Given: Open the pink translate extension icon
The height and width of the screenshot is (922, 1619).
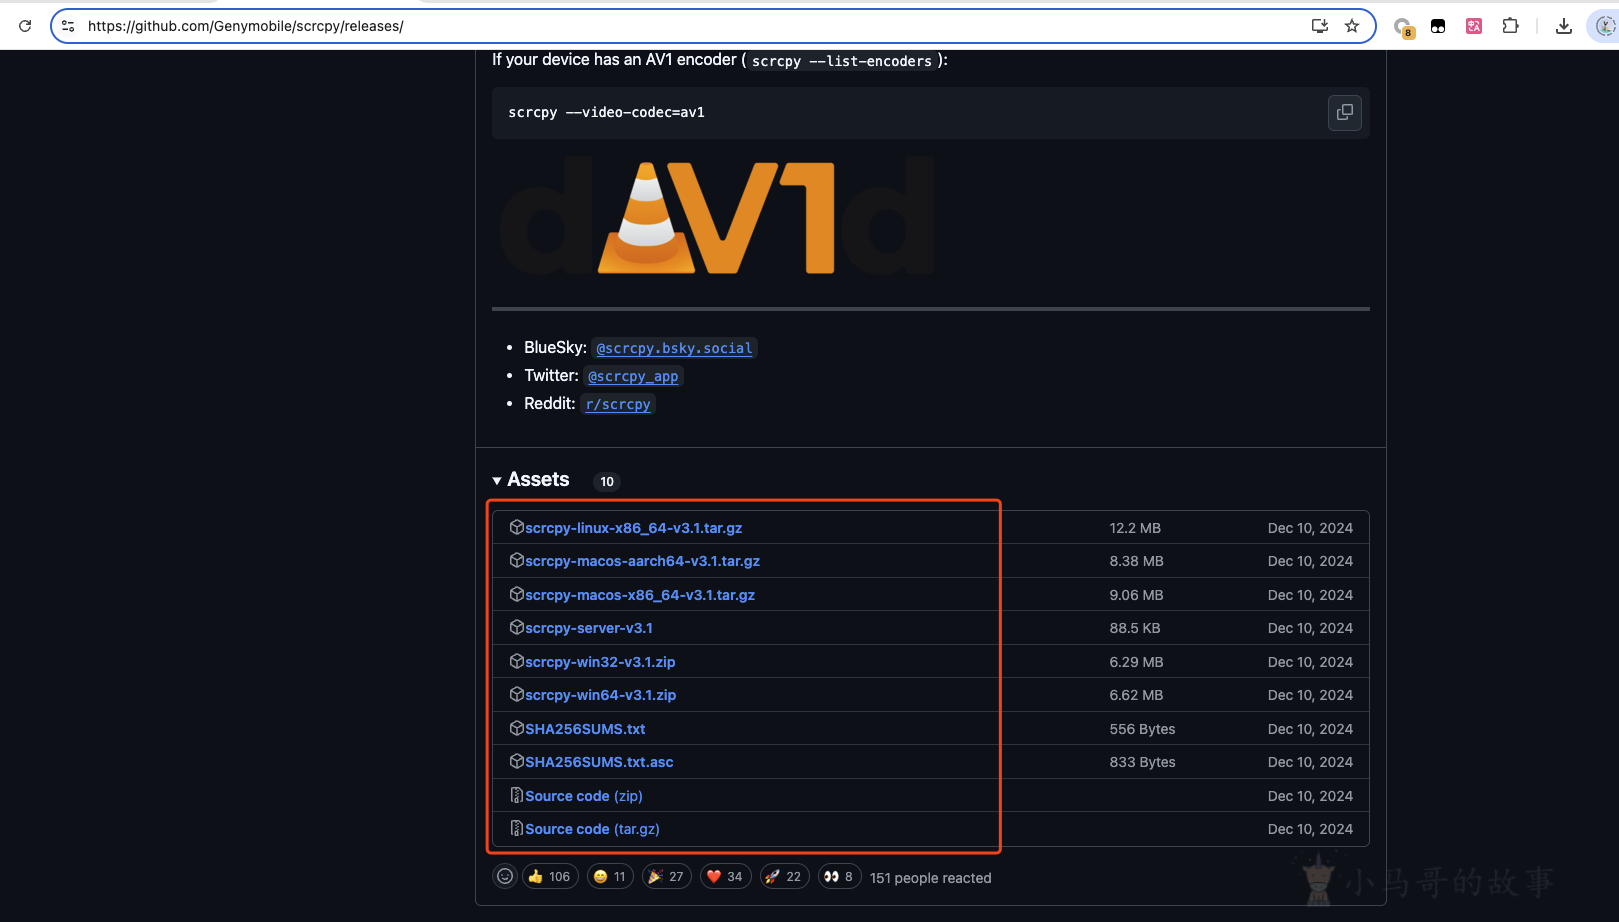Looking at the screenshot, I should (x=1474, y=27).
